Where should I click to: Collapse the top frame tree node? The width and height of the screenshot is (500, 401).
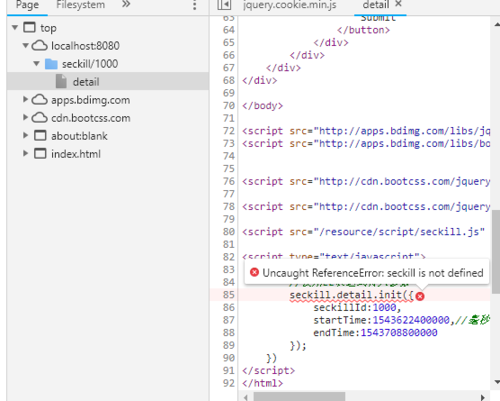(15, 28)
